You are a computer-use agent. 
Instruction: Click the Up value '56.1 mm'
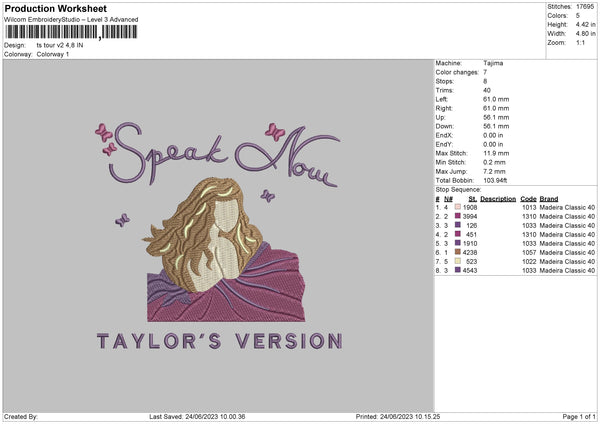[496, 117]
